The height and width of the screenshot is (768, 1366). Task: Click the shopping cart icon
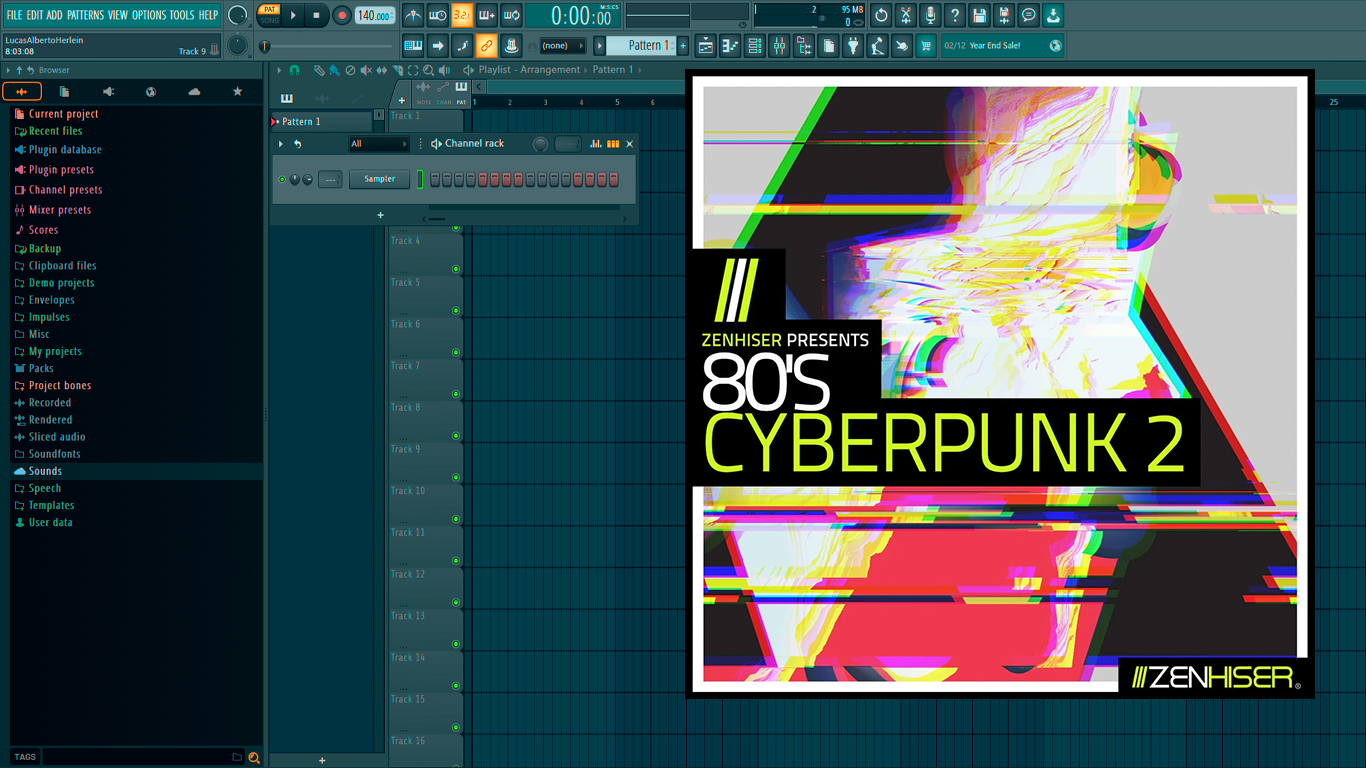[x=926, y=45]
